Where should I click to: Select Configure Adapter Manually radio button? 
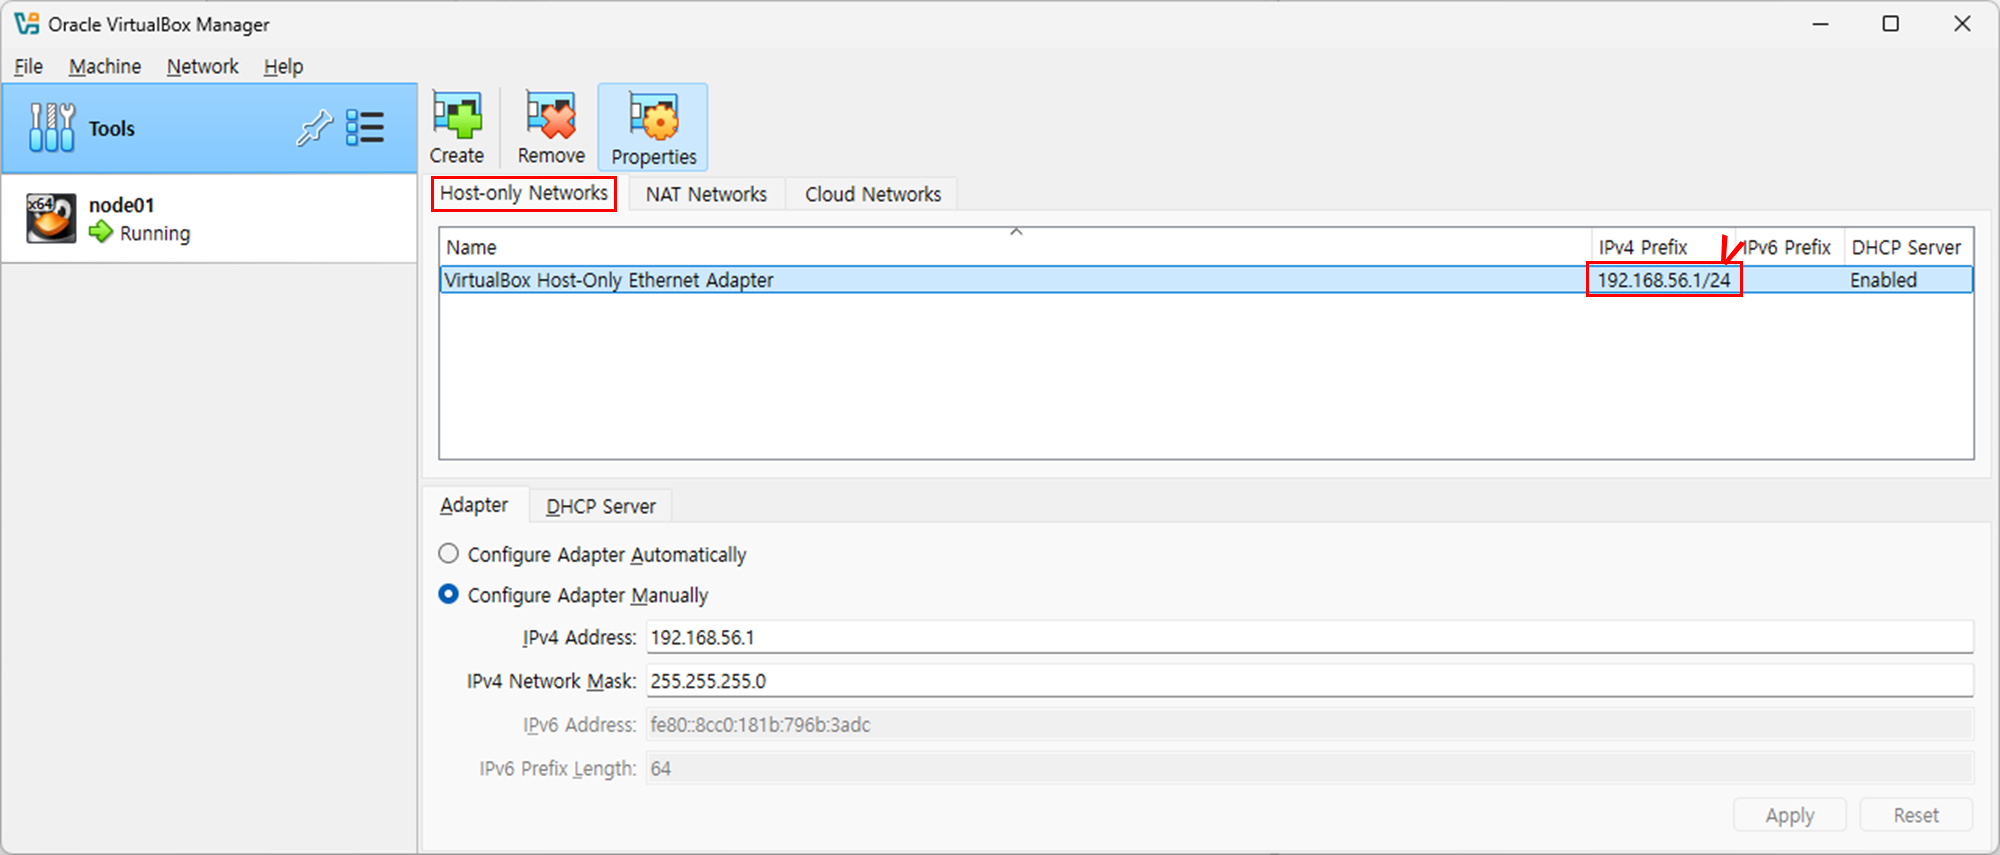pos(449,595)
